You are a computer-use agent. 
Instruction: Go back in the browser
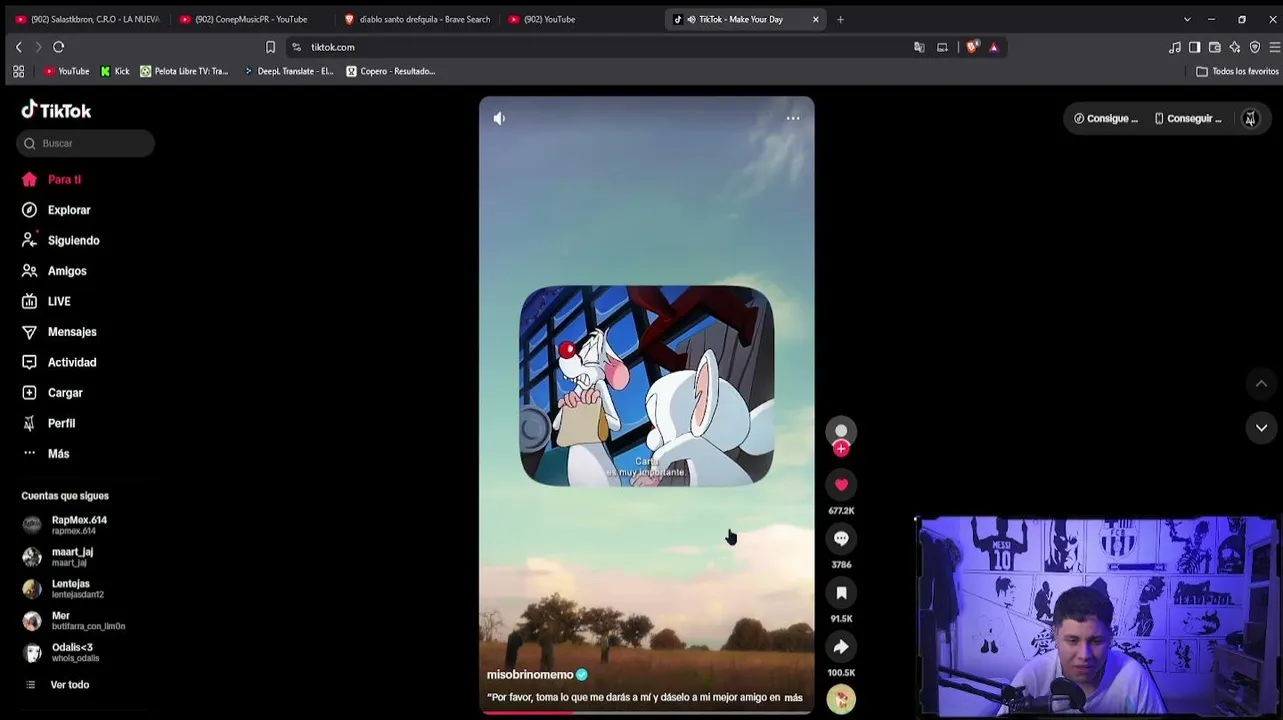pyautogui.click(x=18, y=47)
